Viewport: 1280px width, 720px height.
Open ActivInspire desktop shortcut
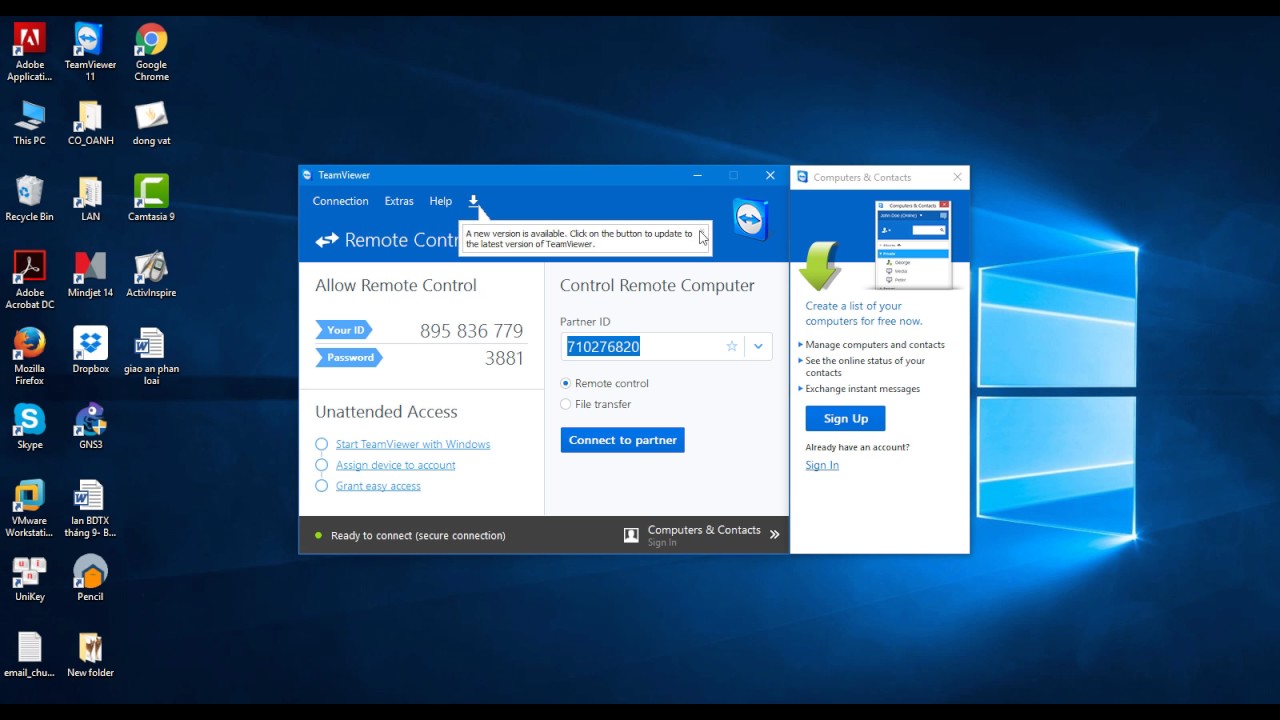pyautogui.click(x=151, y=275)
